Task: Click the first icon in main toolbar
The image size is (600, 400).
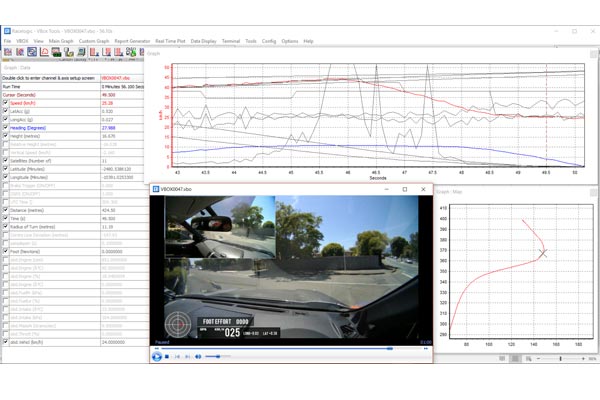Action: [x=6, y=51]
